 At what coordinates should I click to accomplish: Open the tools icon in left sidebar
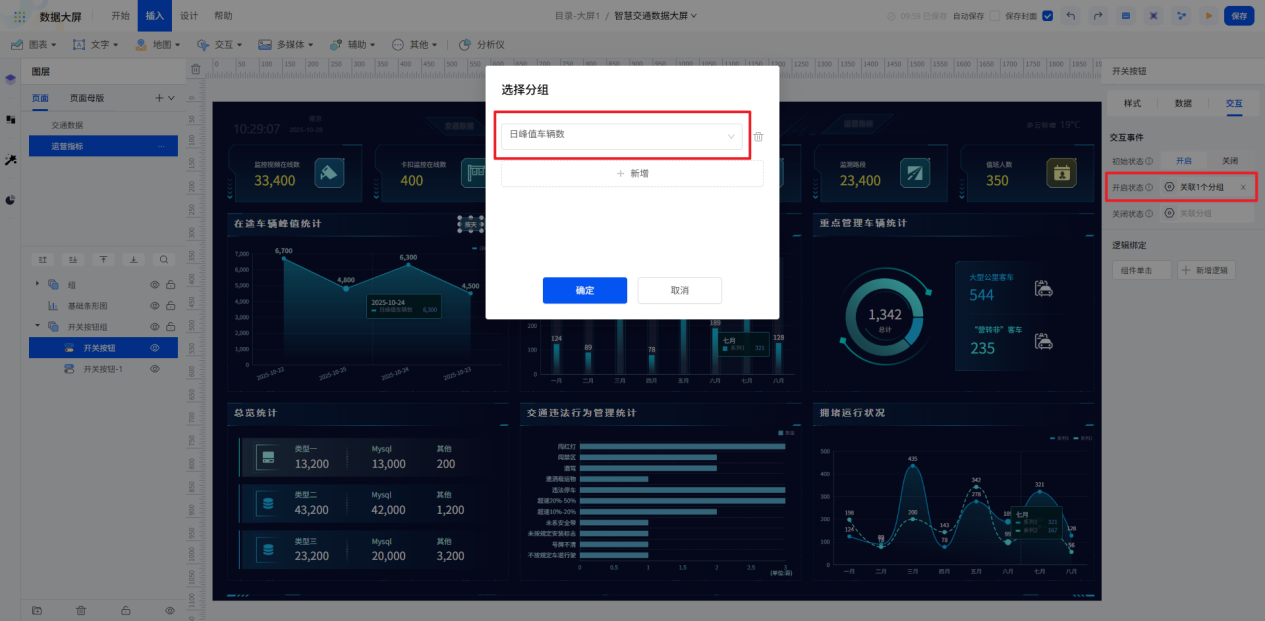tap(10, 160)
